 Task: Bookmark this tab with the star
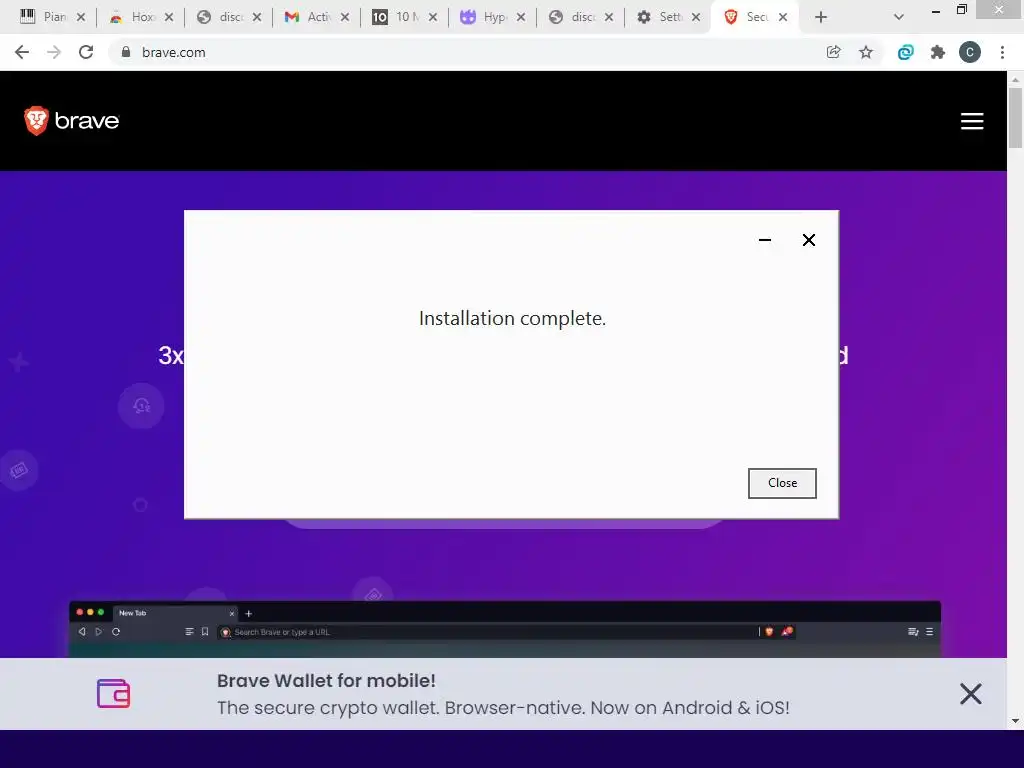click(866, 52)
